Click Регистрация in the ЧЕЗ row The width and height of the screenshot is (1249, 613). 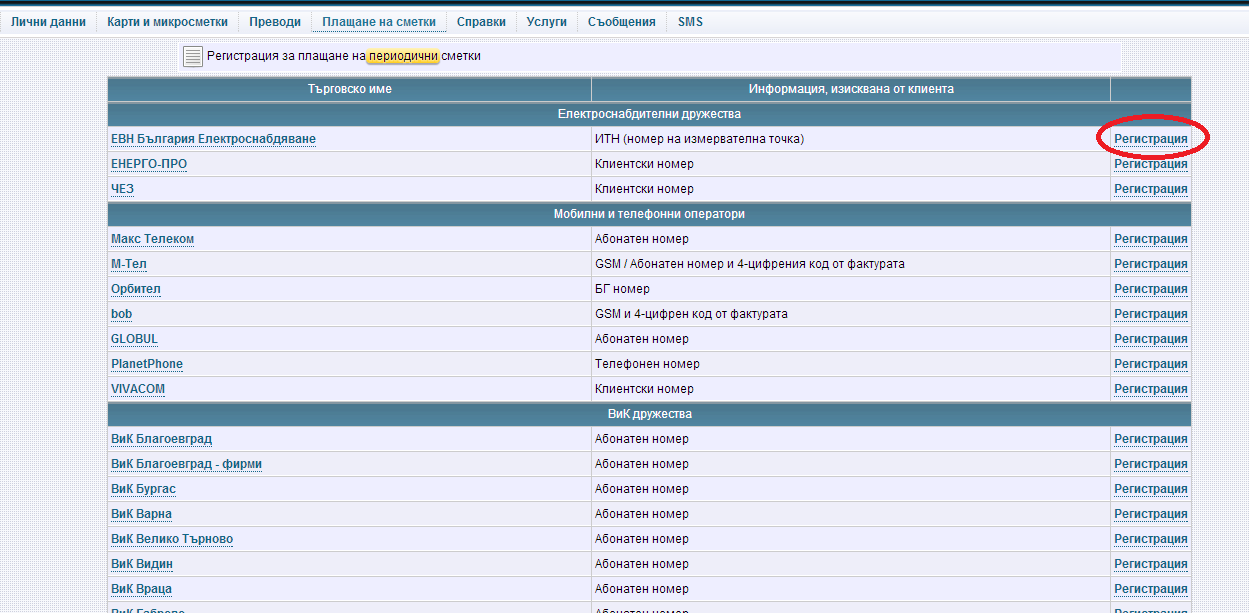pyautogui.click(x=1151, y=189)
